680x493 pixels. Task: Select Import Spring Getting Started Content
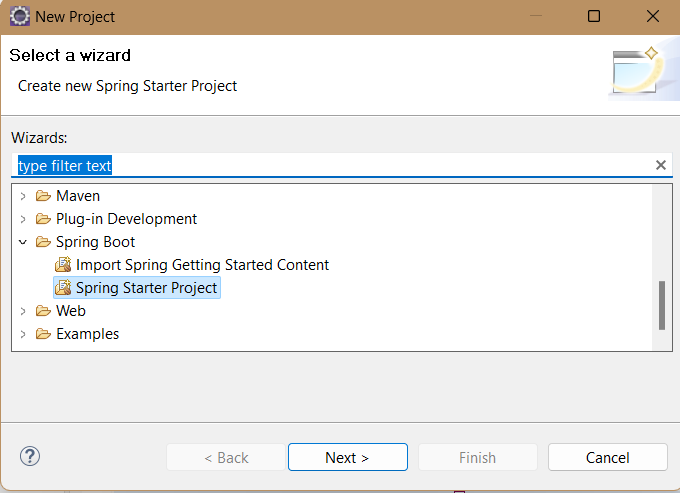[203, 265]
